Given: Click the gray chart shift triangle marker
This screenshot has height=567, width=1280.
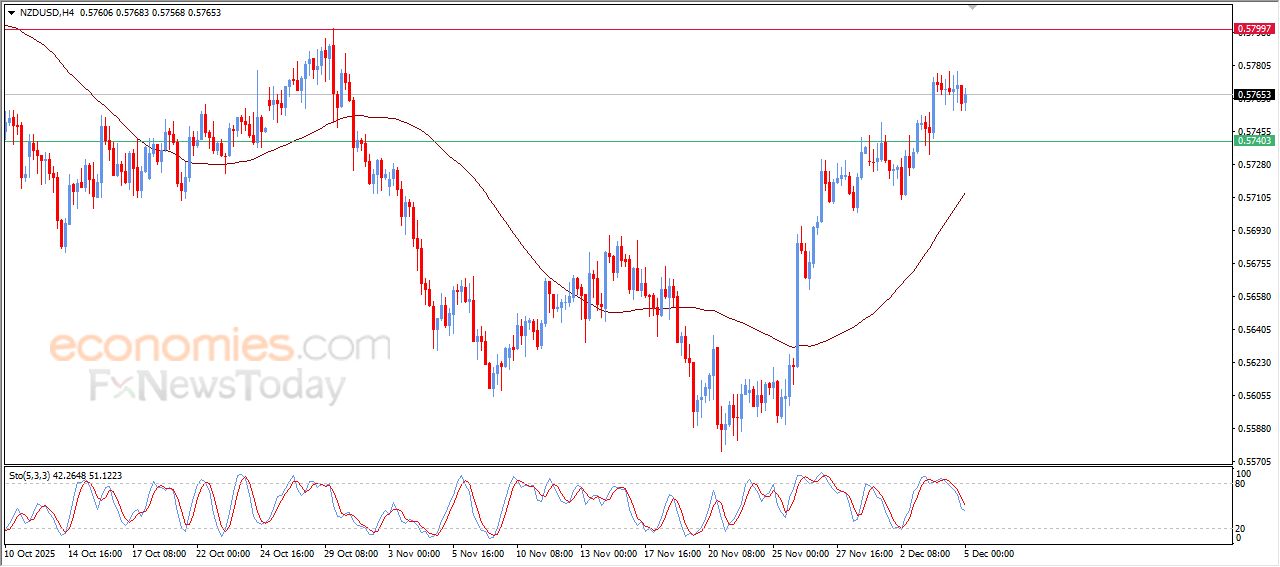Looking at the screenshot, I should (972, 8).
